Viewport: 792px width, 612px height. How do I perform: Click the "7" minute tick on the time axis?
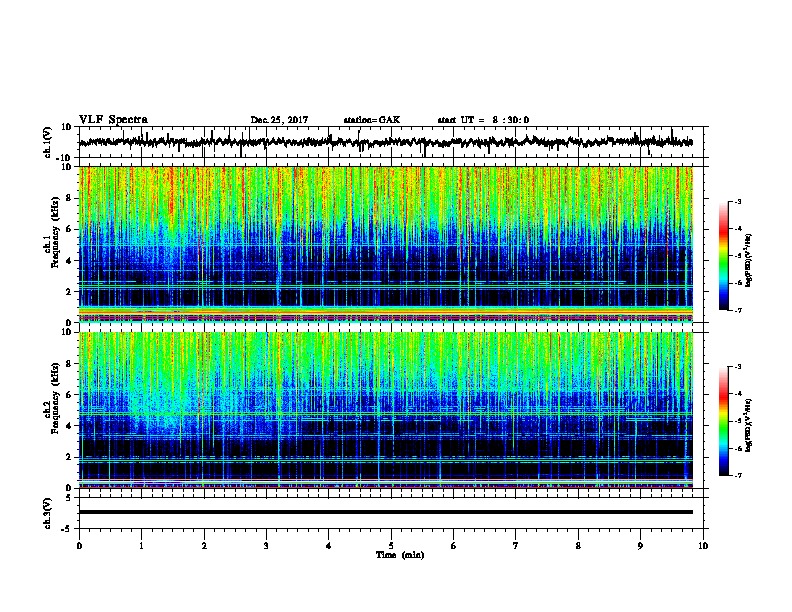point(516,546)
